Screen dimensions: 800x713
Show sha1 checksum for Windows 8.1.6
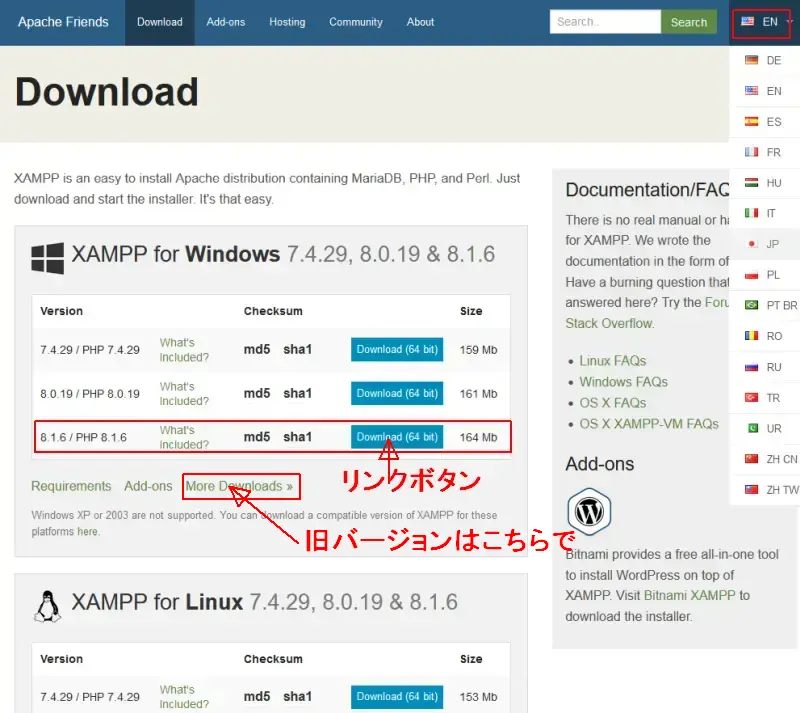(297, 437)
